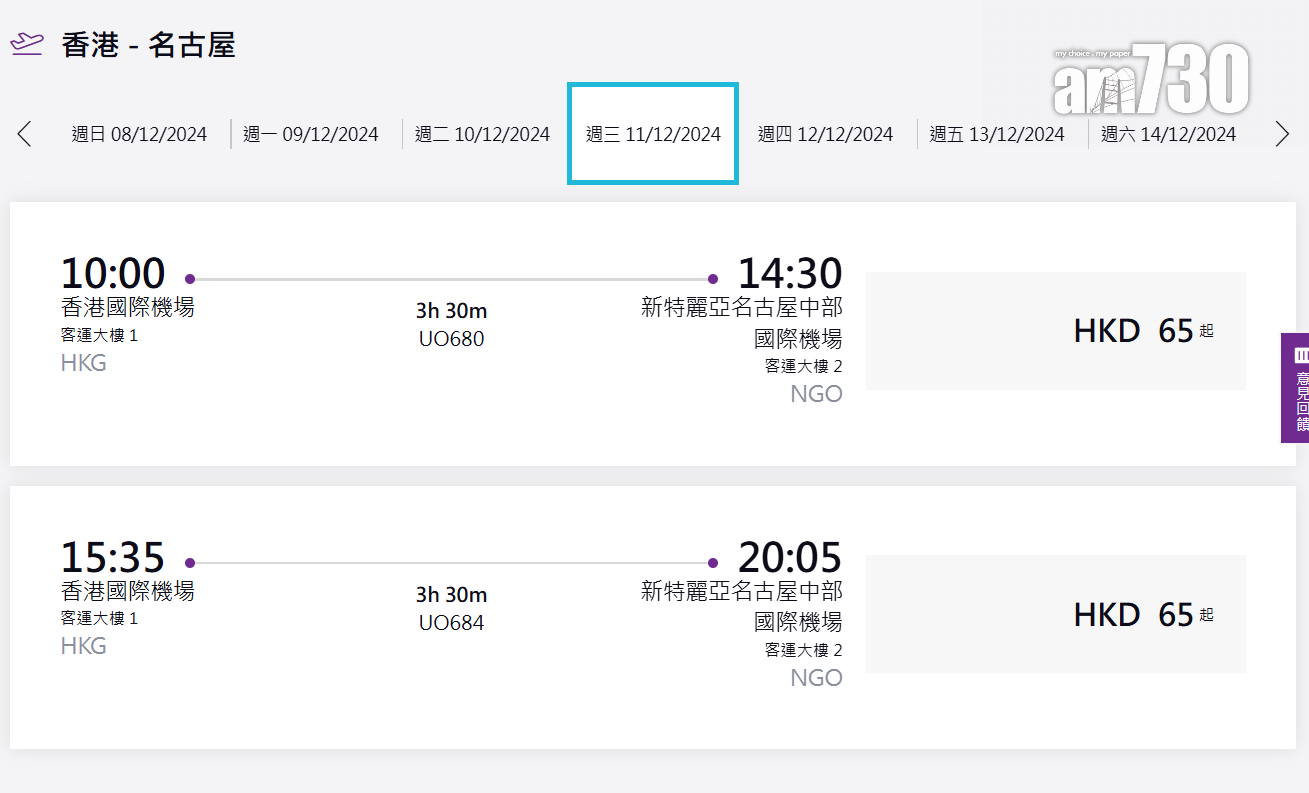Select Monday 09/12/2024 date tab

click(311, 134)
